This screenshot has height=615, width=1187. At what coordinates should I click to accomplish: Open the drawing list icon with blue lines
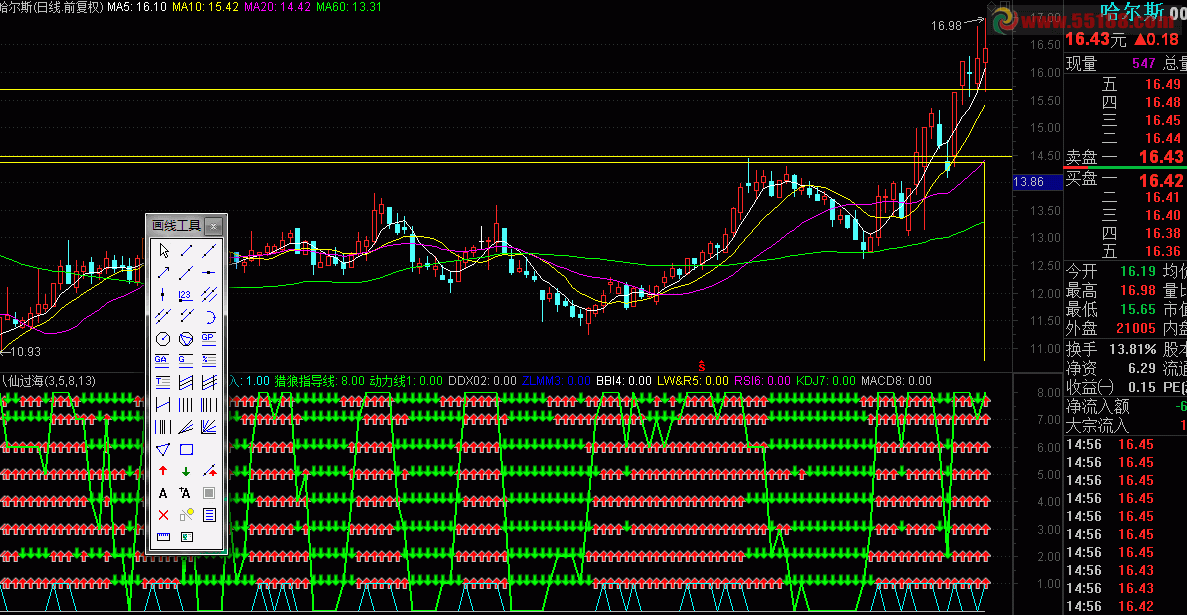click(x=209, y=514)
